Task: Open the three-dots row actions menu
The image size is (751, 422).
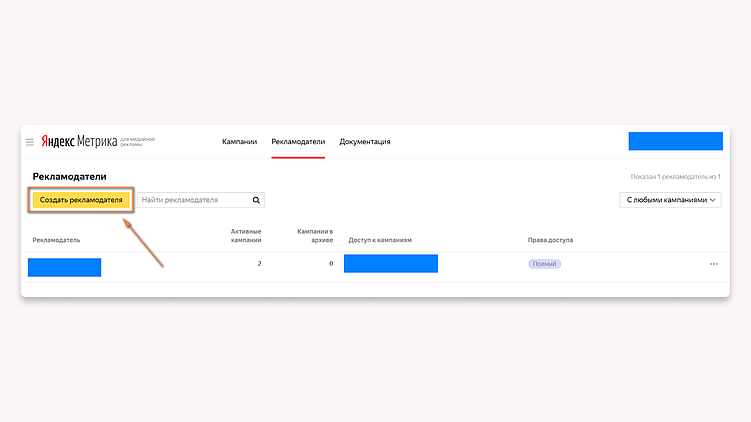Action: pos(714,264)
